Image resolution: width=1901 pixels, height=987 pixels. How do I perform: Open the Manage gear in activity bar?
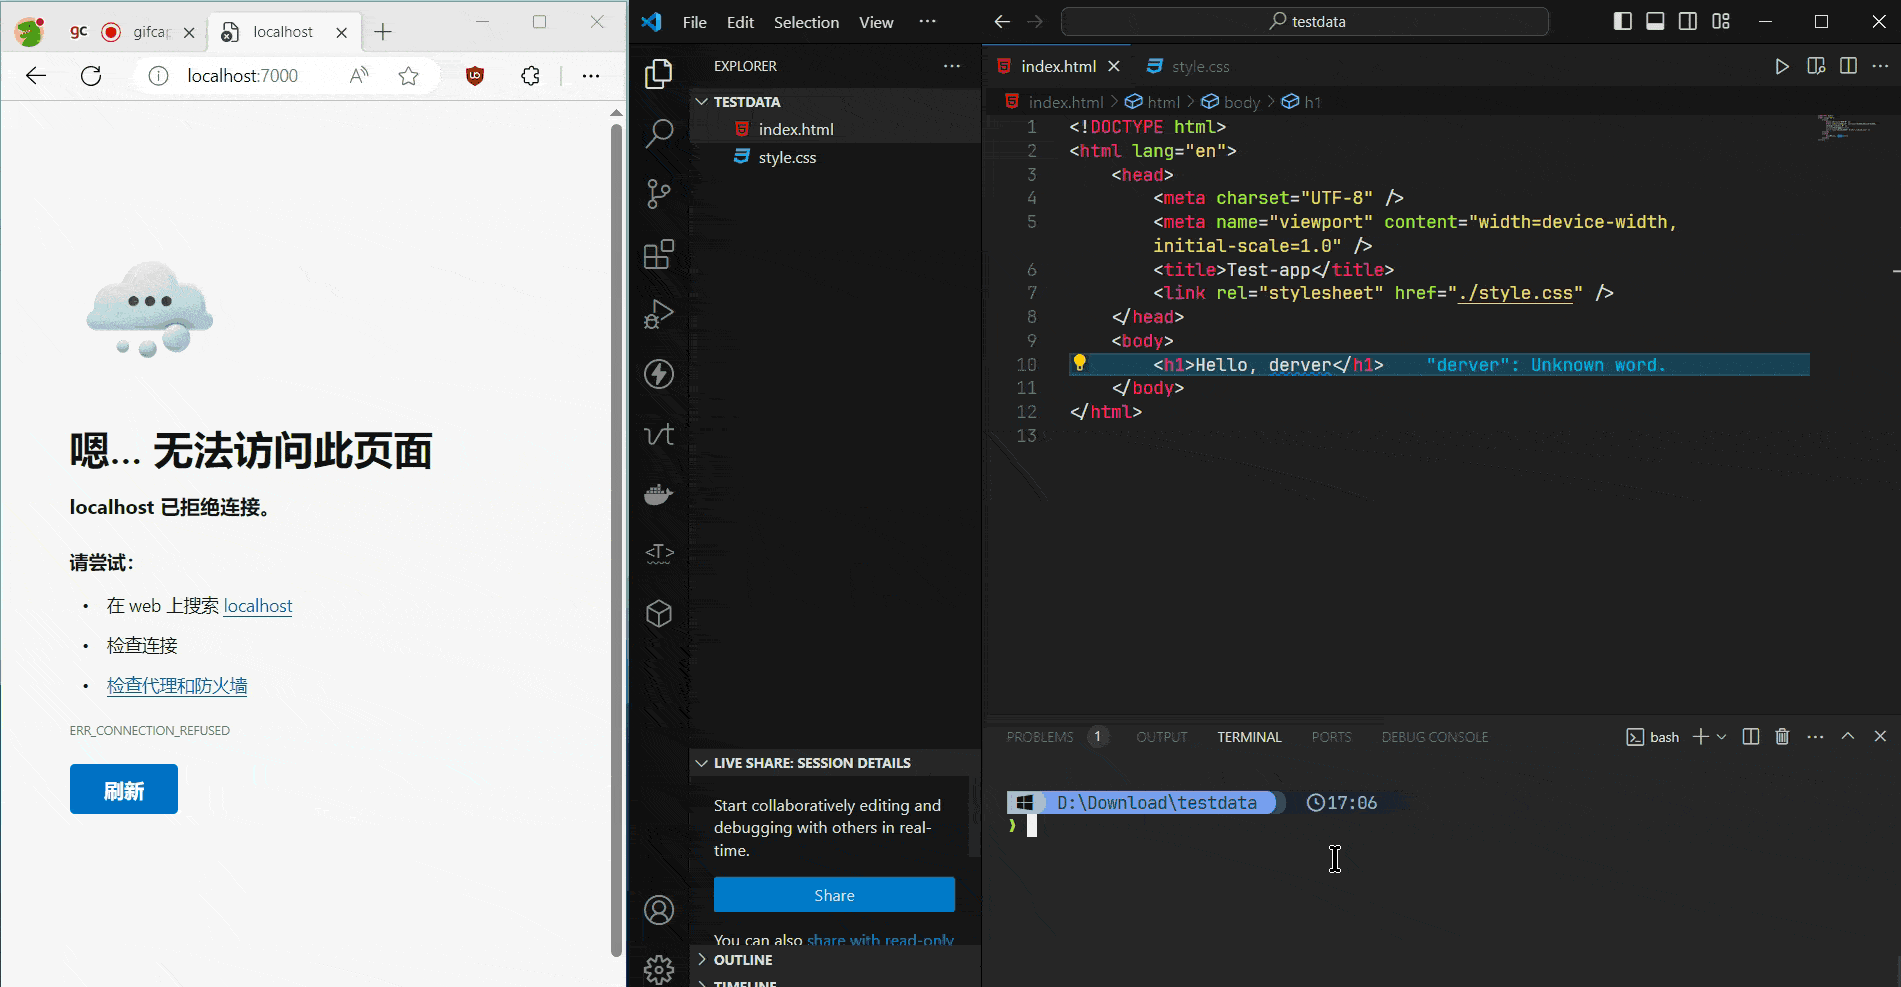659,969
